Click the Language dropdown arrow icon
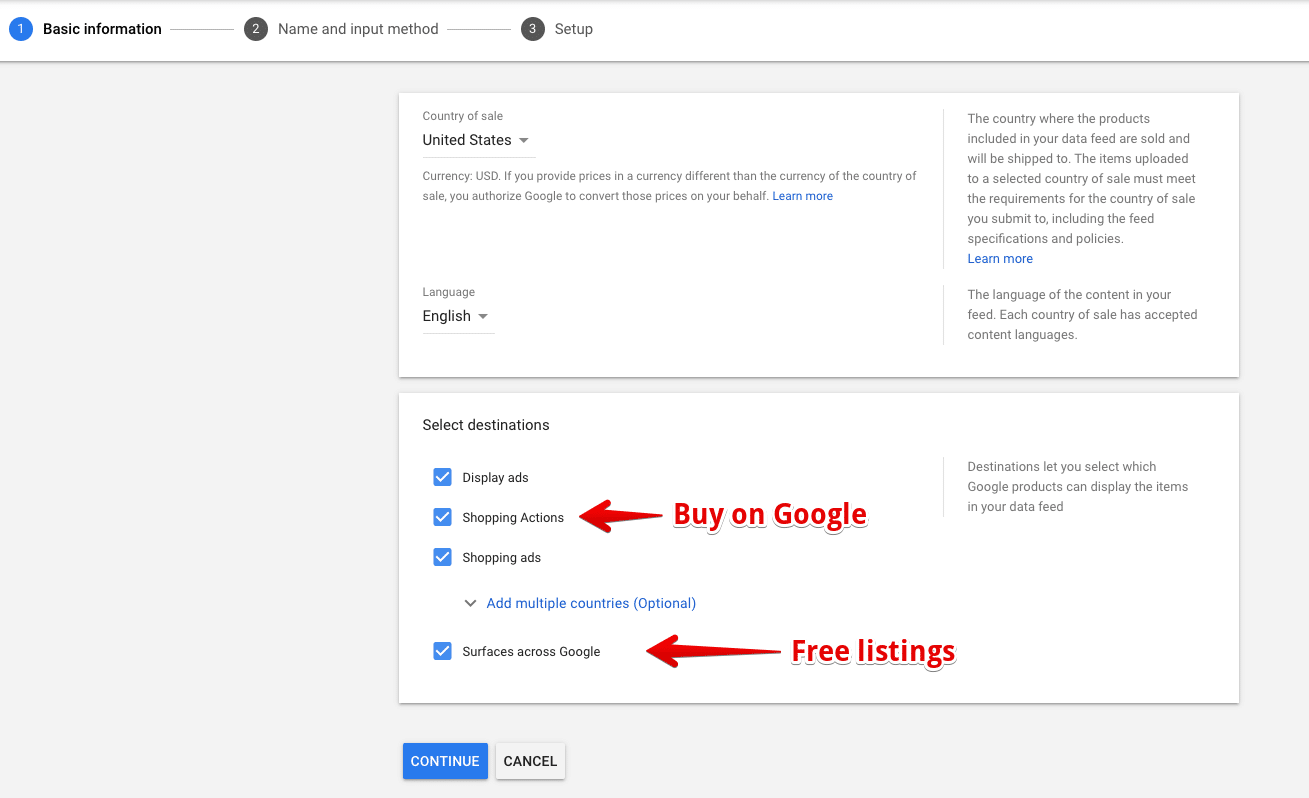 coord(484,316)
